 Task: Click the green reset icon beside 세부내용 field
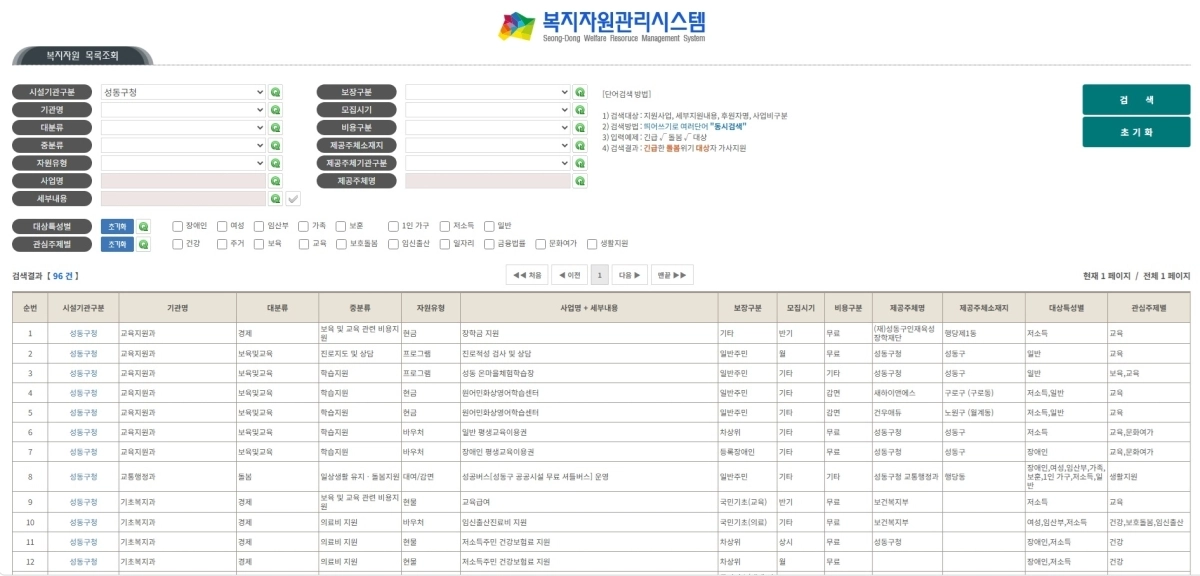pyautogui.click(x=276, y=199)
